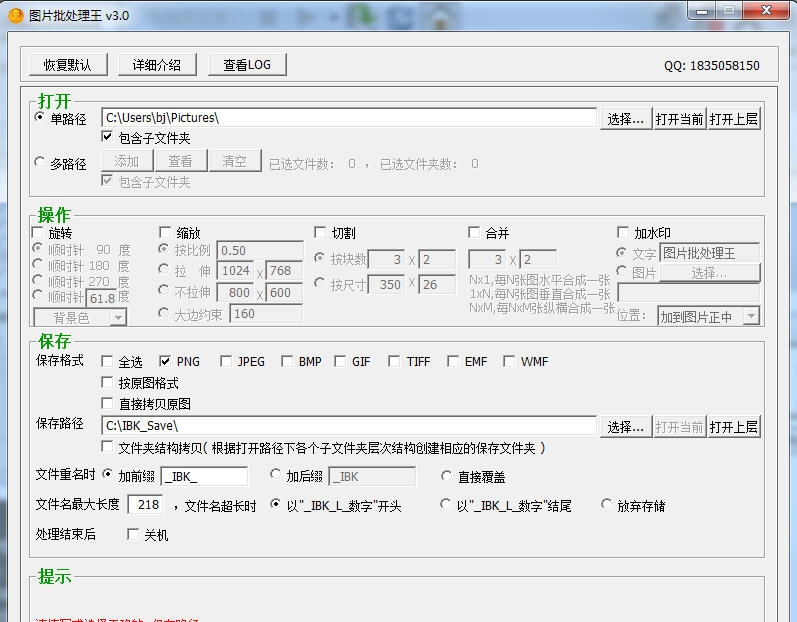The height and width of the screenshot is (622, 797).
Task: Check the WMF format checkbox
Action: click(x=509, y=361)
